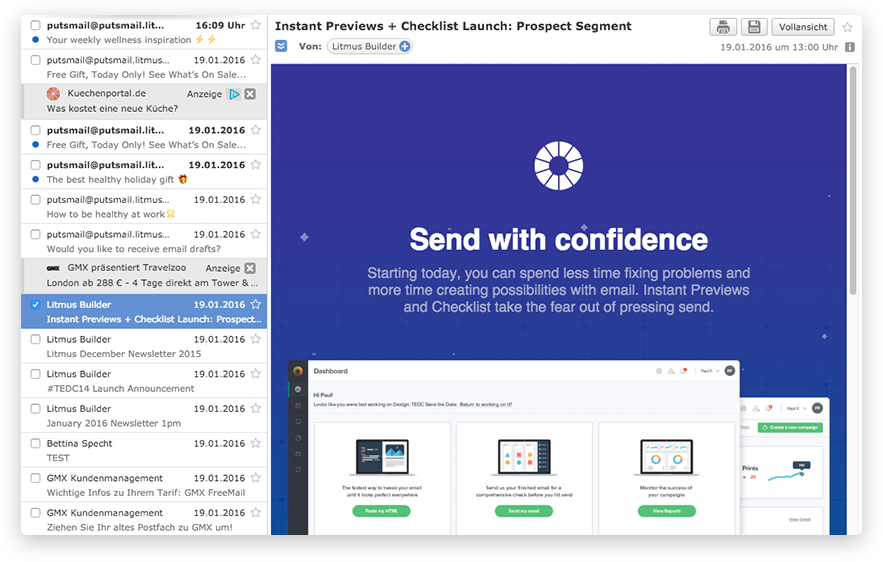The height and width of the screenshot is (562, 883).
Task: Click blue unread dot on healthy holiday gift email
Action: (35, 179)
